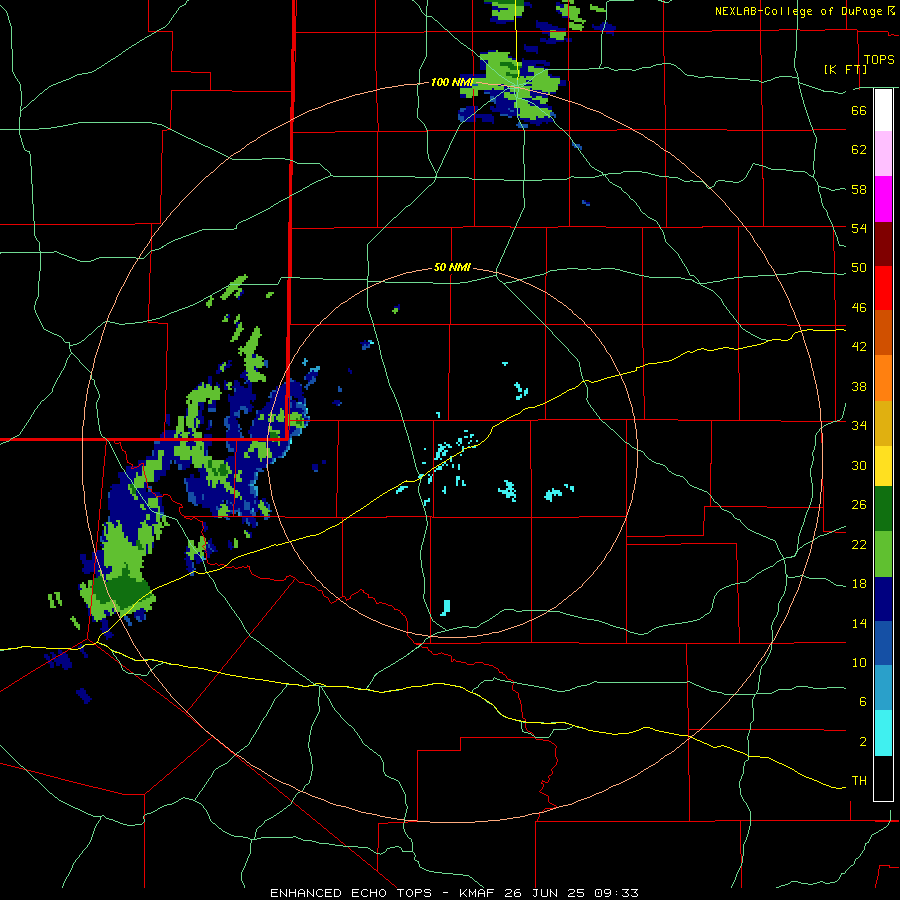Image resolution: width=900 pixels, height=900 pixels.
Task: Select the white swatch above 66
Action: click(883, 110)
